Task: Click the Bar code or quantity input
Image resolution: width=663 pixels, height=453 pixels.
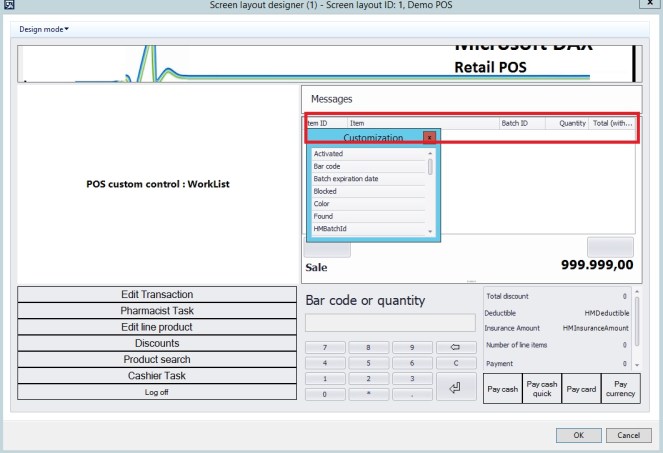Action: click(389, 323)
